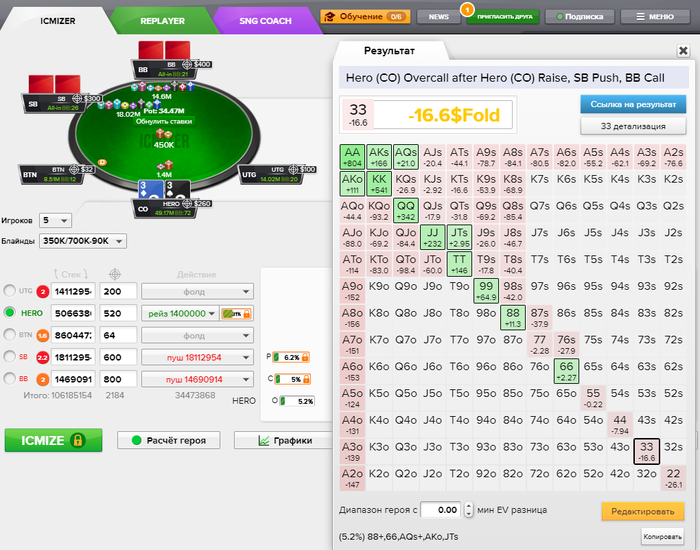Open the Обучение 0/6 tutorial button
Viewport: 700px width, 550px height.
tap(365, 17)
